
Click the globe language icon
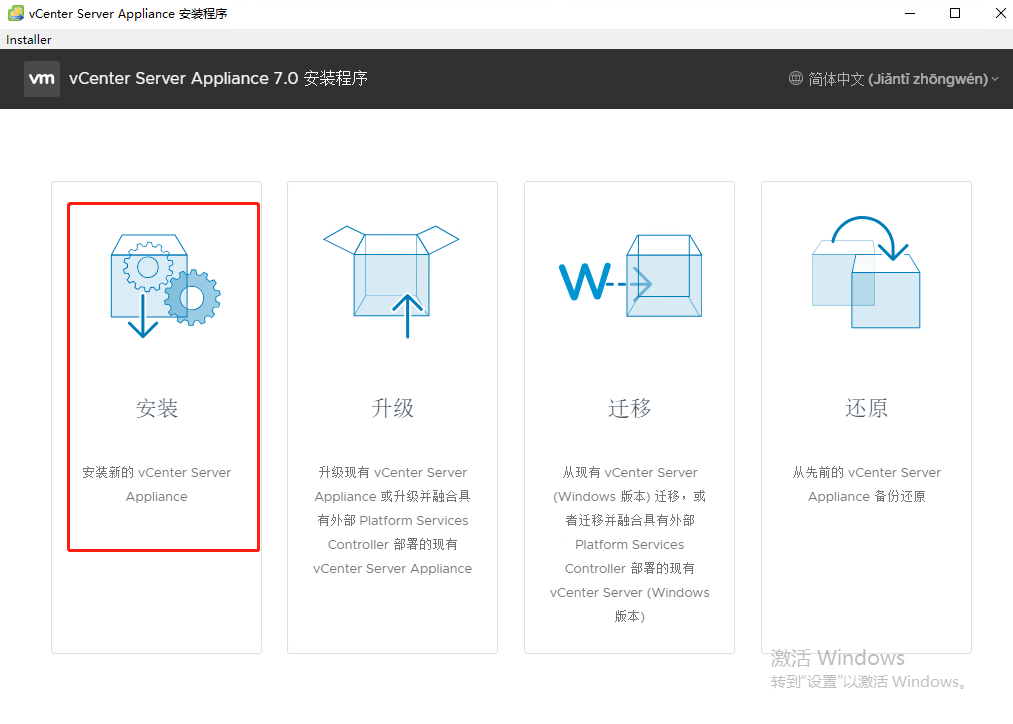pos(796,79)
